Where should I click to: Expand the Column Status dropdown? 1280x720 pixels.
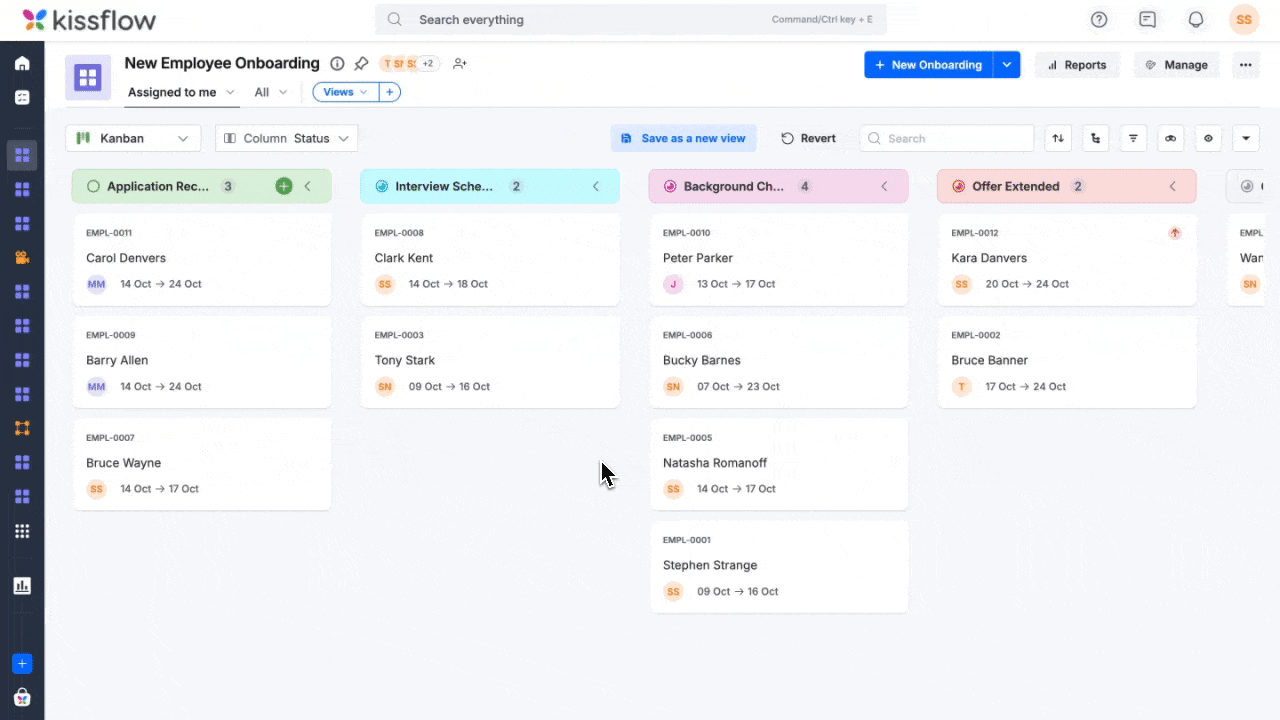(287, 139)
